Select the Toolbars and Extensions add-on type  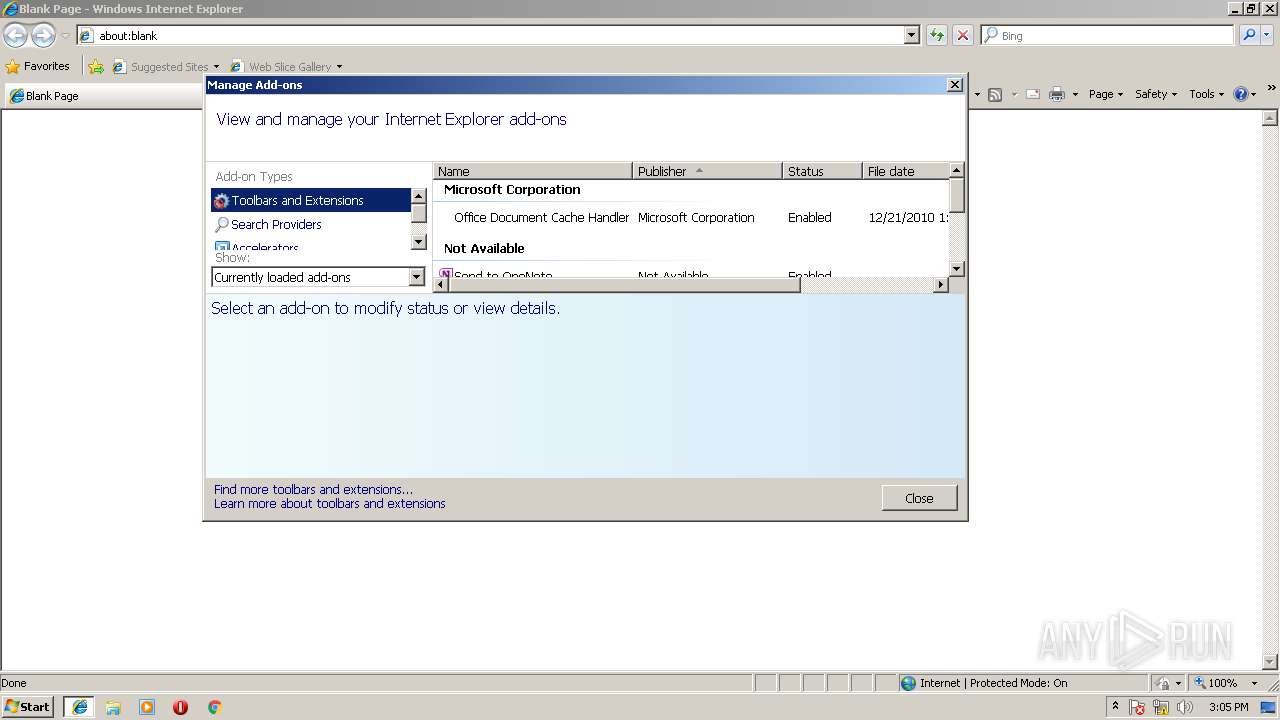pyautogui.click(x=311, y=200)
